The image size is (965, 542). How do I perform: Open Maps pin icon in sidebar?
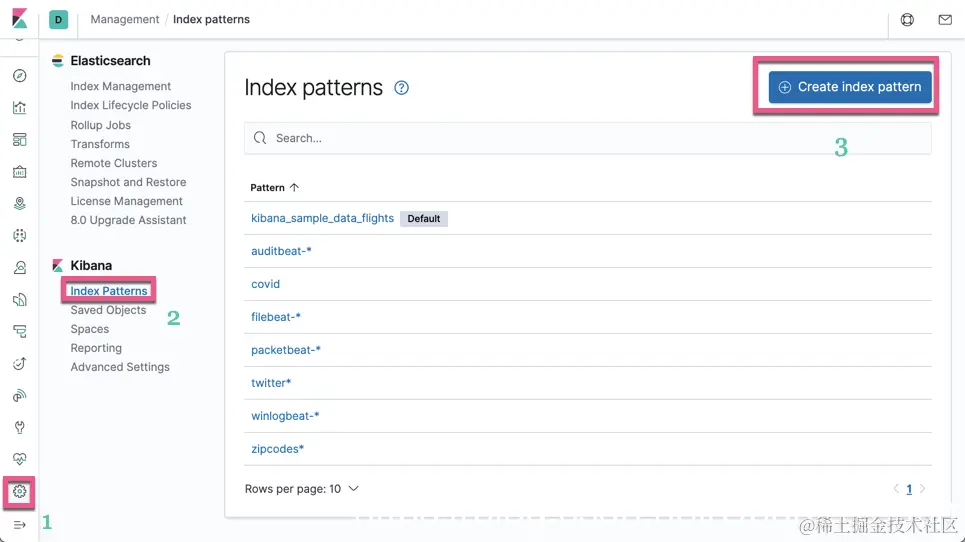[20, 204]
